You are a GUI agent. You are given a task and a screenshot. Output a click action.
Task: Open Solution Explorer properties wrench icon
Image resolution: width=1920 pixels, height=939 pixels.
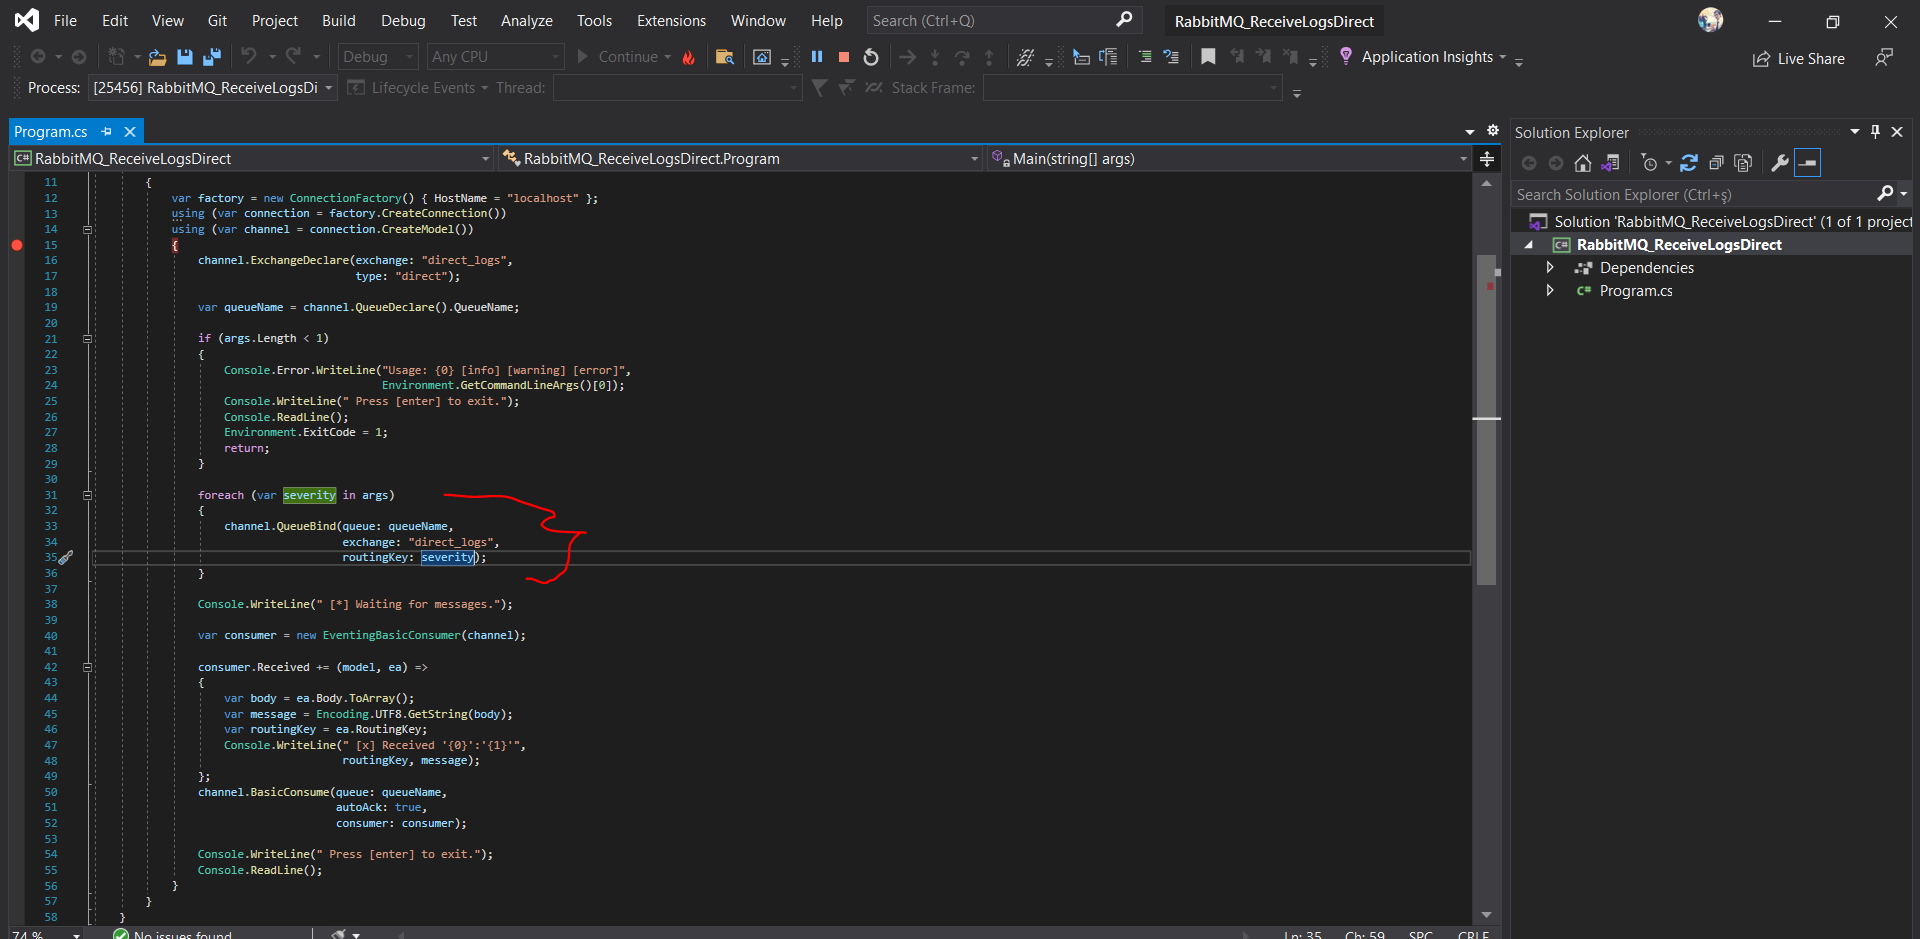[1780, 163]
